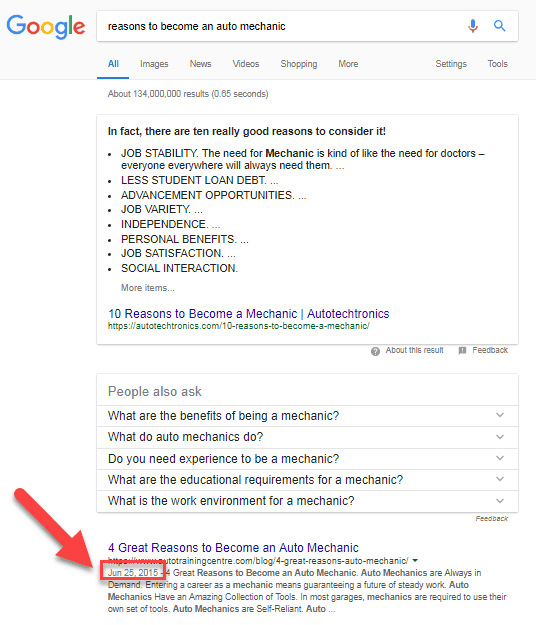Click the blue magnifying glass search icon
The width and height of the screenshot is (536, 625).
[x=499, y=26]
